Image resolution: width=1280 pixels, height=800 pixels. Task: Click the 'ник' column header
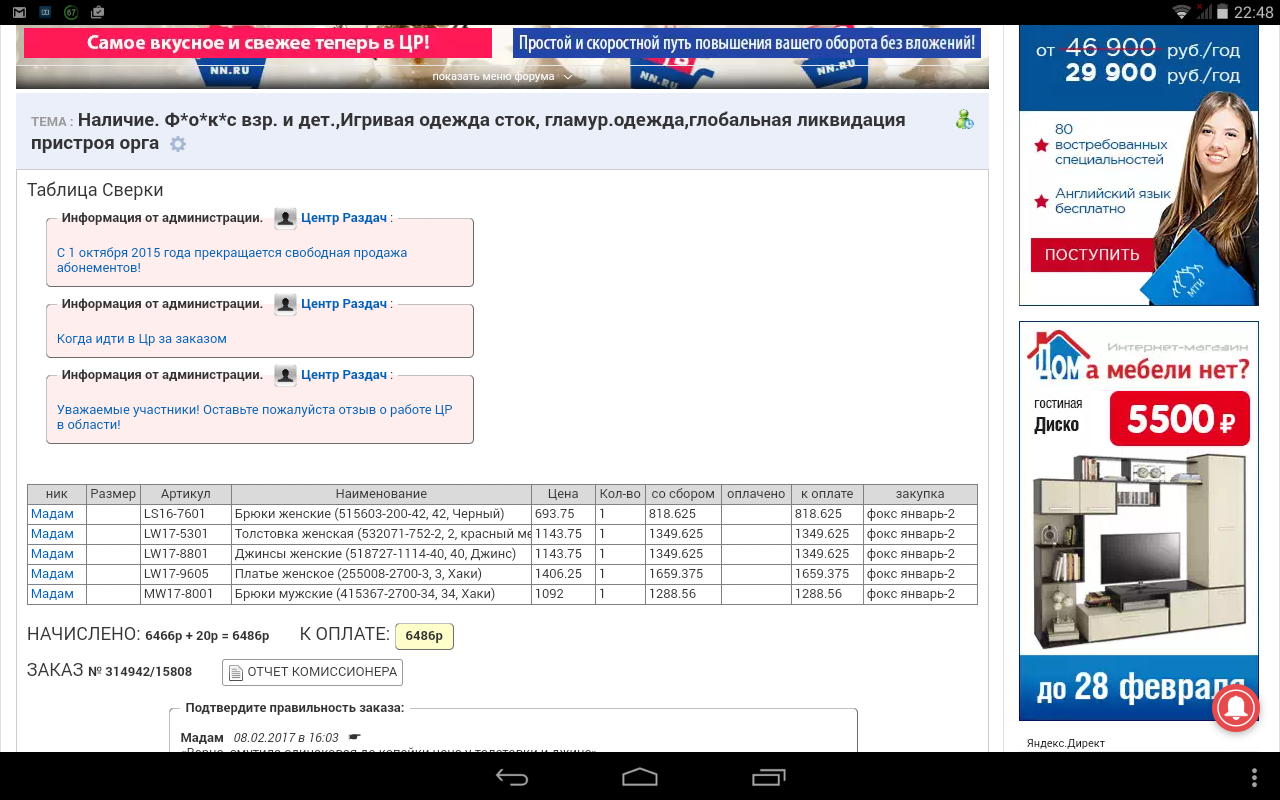[57, 494]
